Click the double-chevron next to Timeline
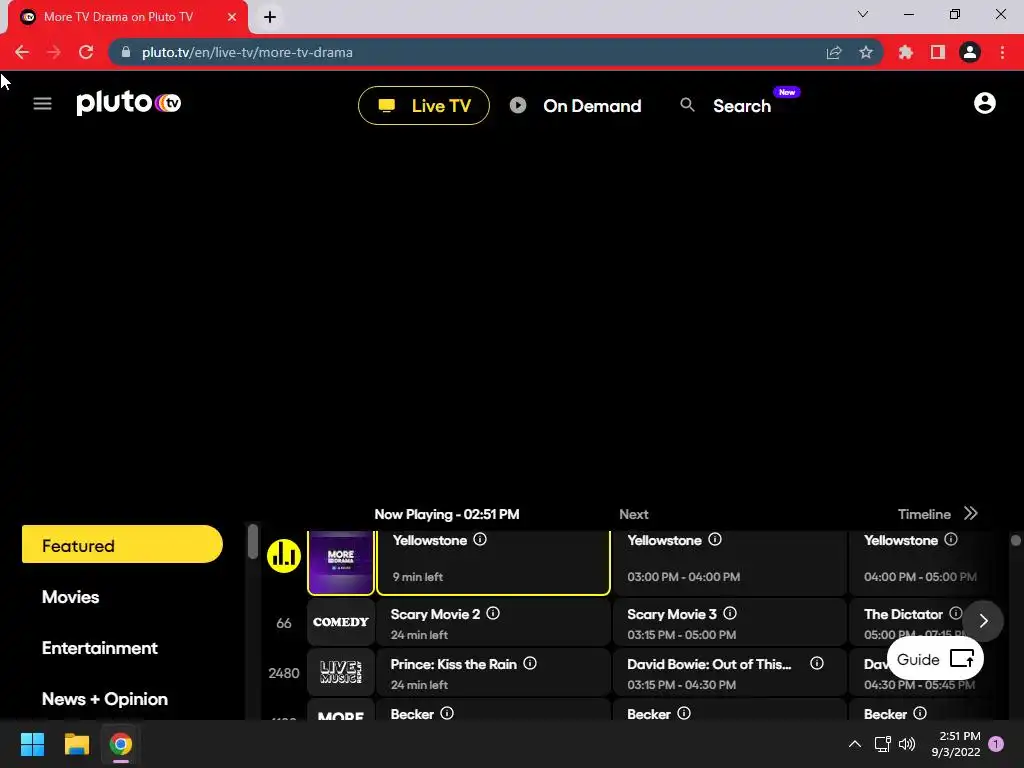The image size is (1024, 768). [x=970, y=513]
